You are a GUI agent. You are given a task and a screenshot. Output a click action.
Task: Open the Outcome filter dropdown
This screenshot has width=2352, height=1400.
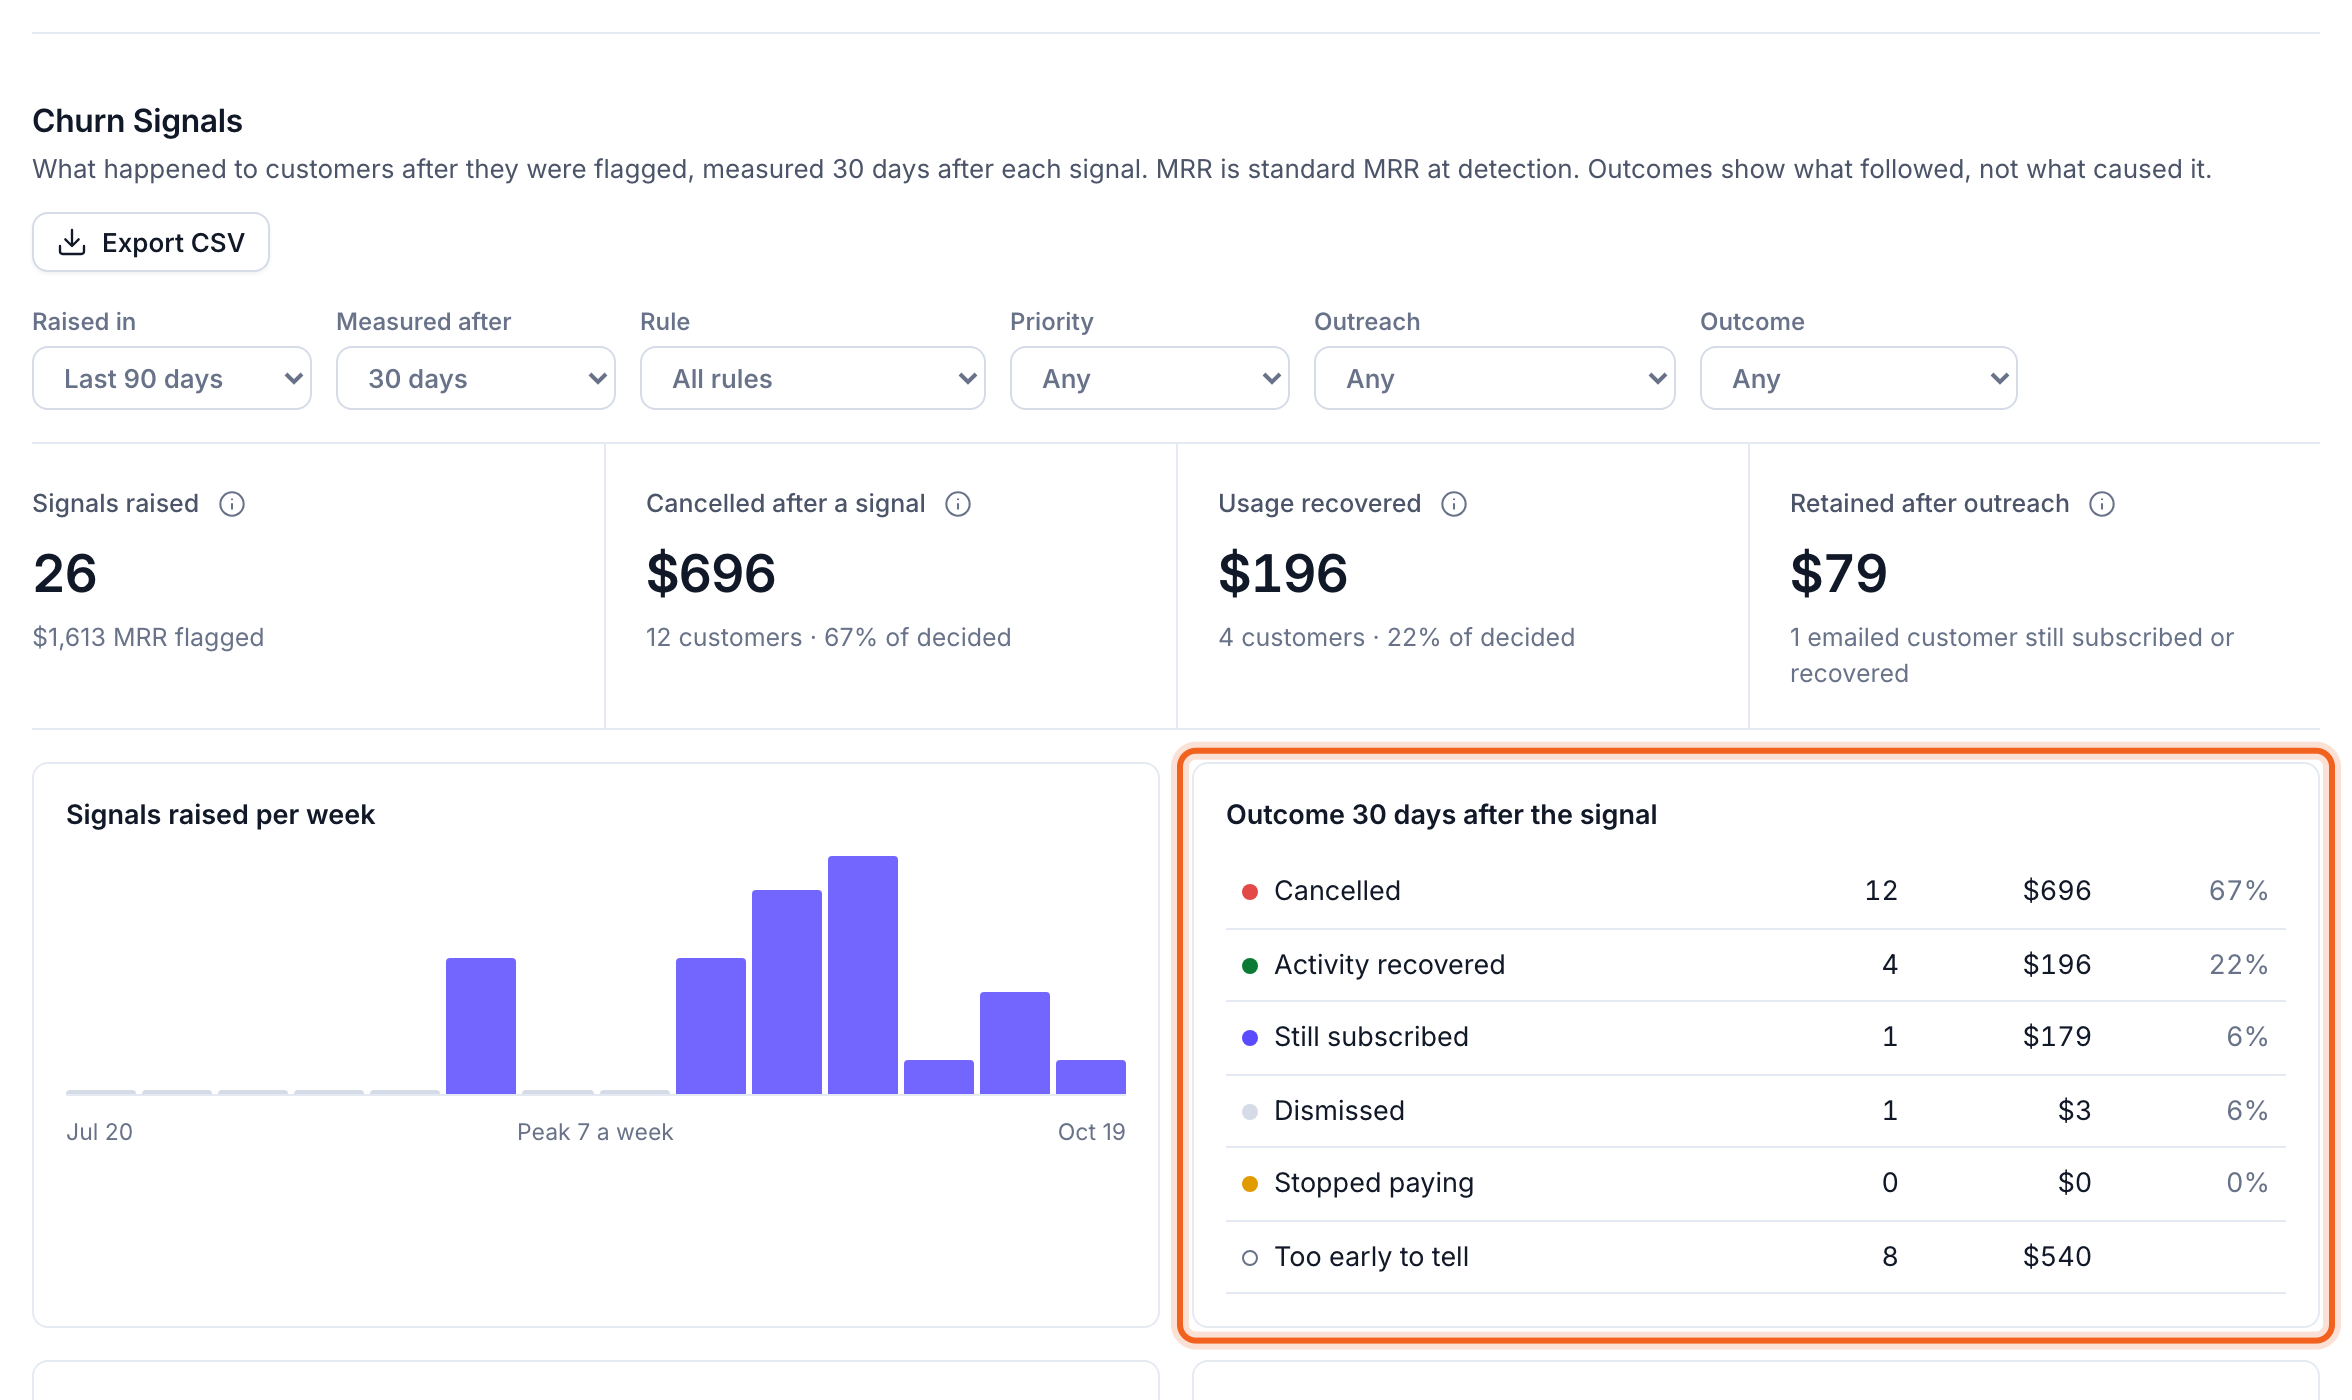1859,378
